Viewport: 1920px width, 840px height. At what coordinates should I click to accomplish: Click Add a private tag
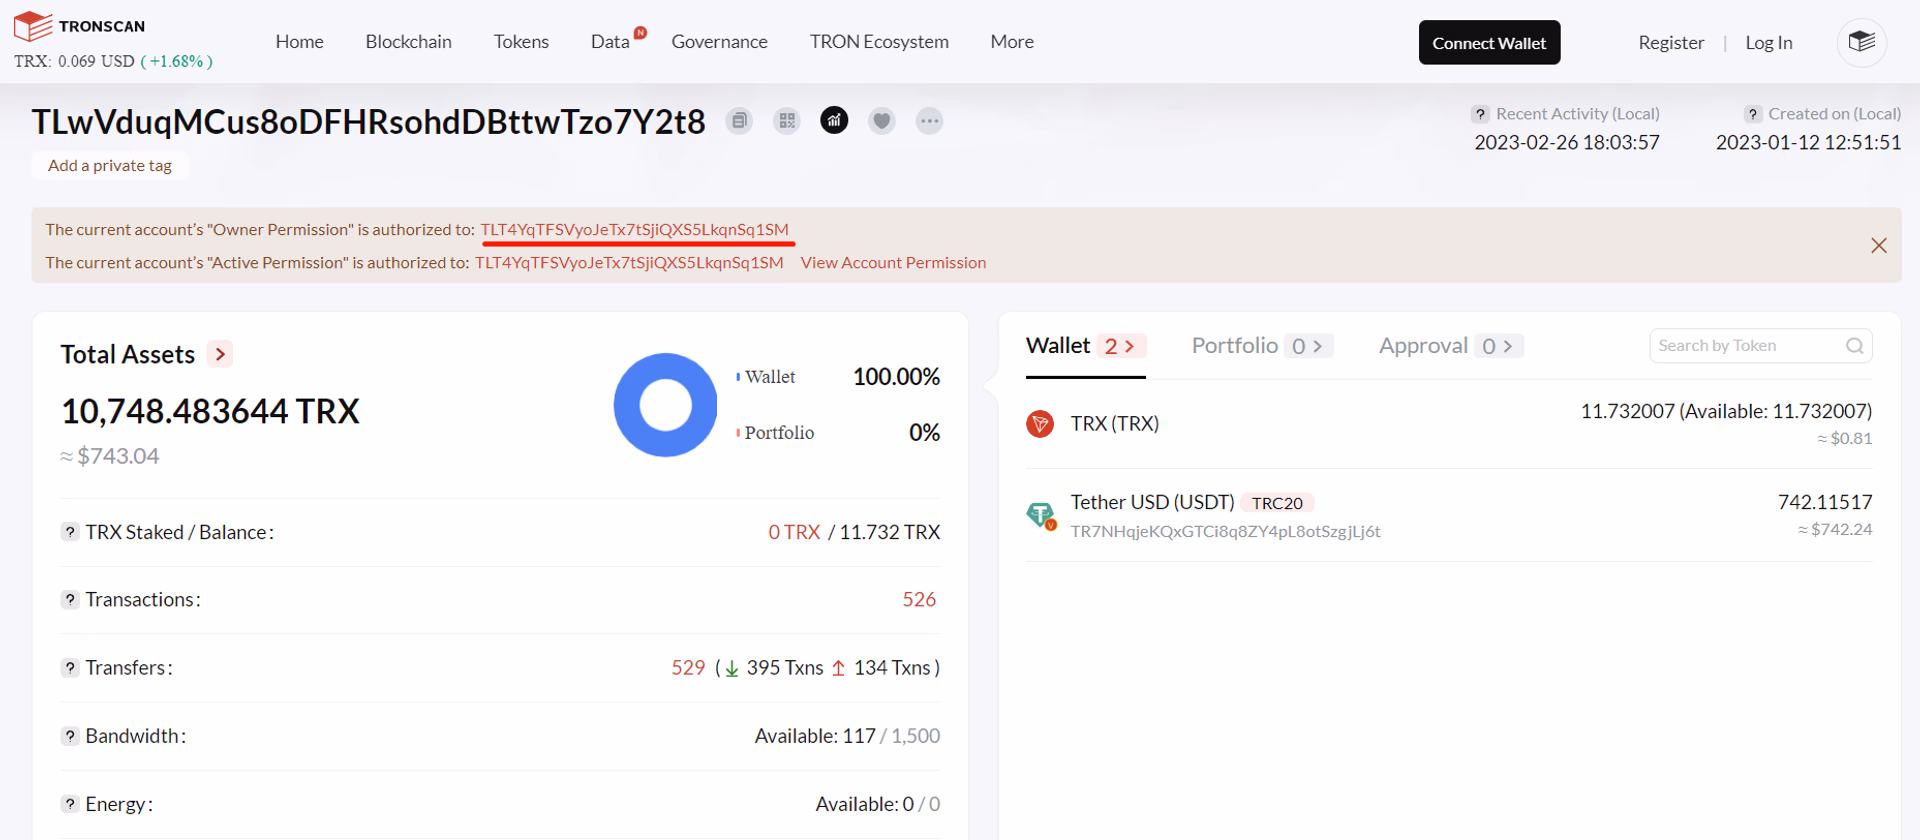pos(110,166)
